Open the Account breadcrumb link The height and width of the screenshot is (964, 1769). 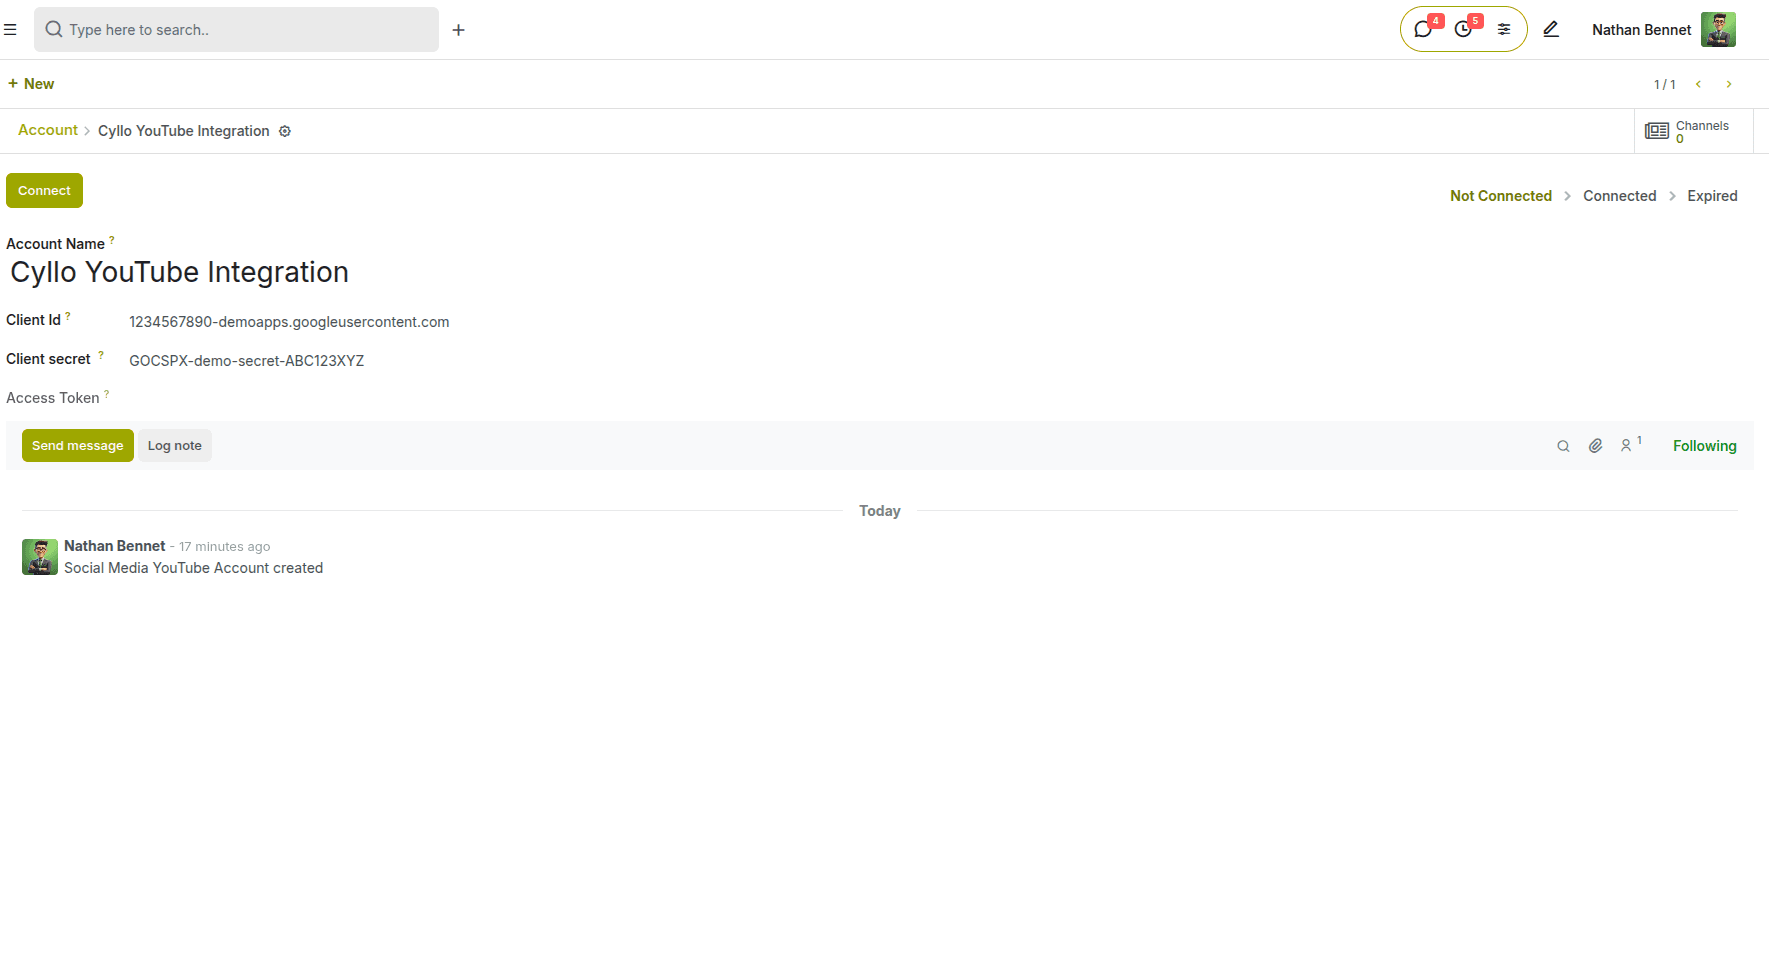[x=47, y=130]
